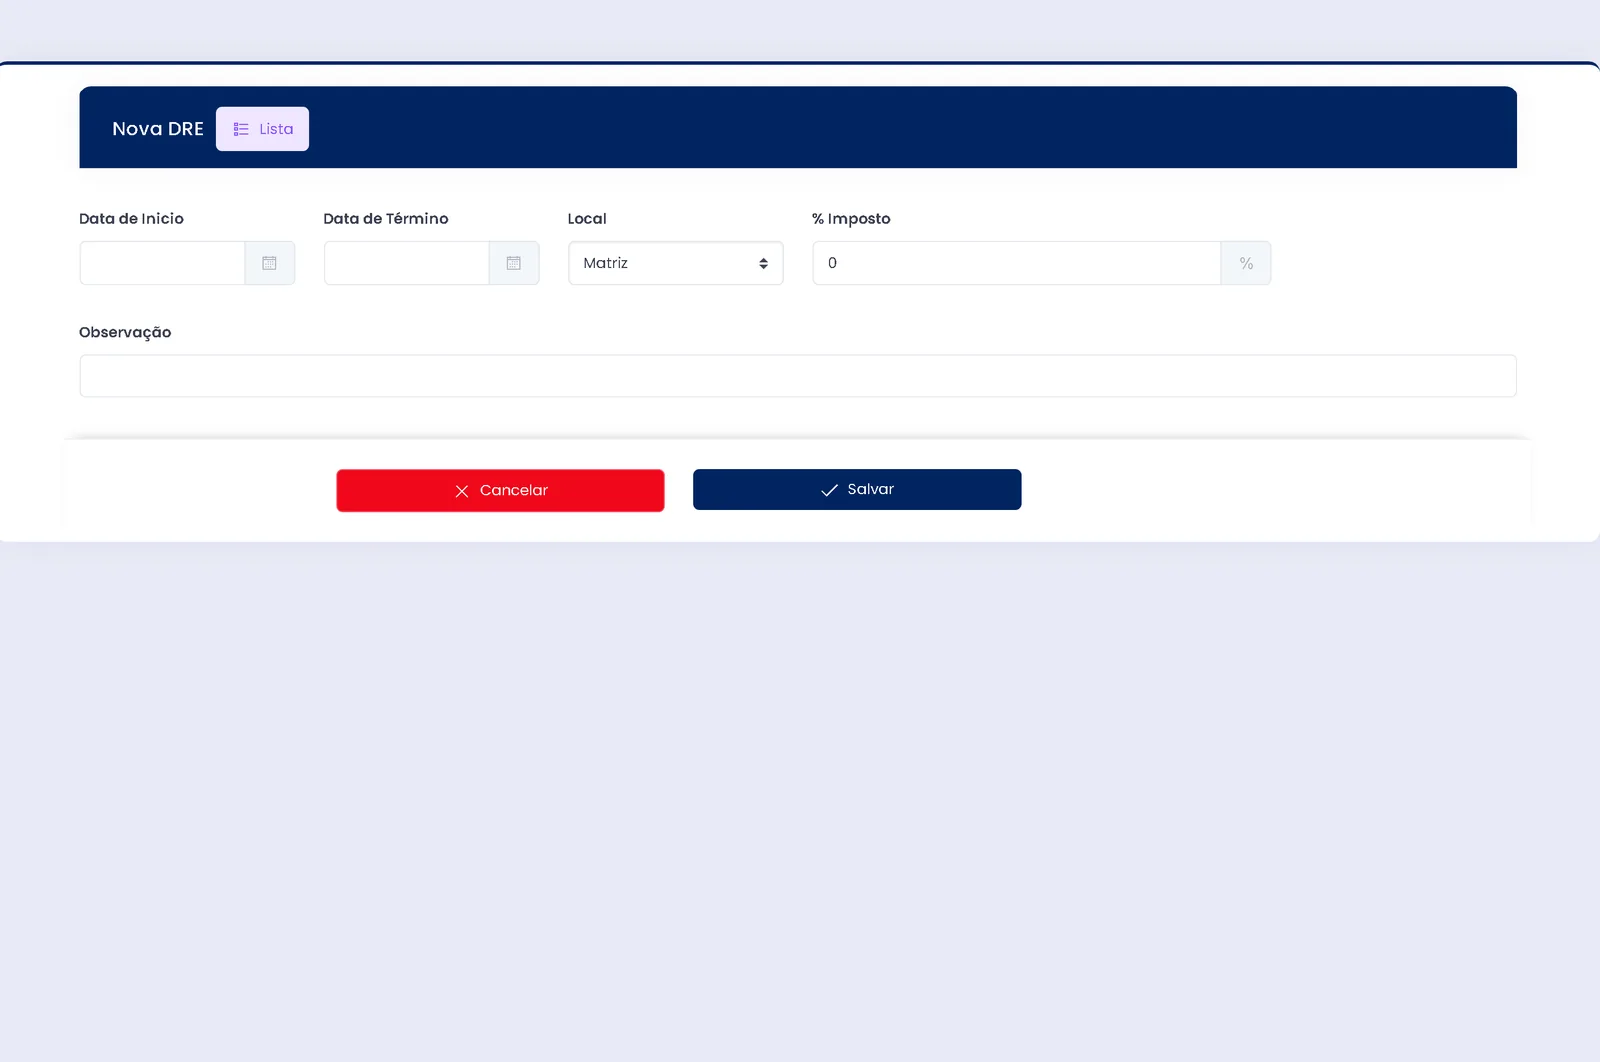Screen dimensions: 1600x1062
Task: Cancel the new DRE form
Action: coord(500,490)
